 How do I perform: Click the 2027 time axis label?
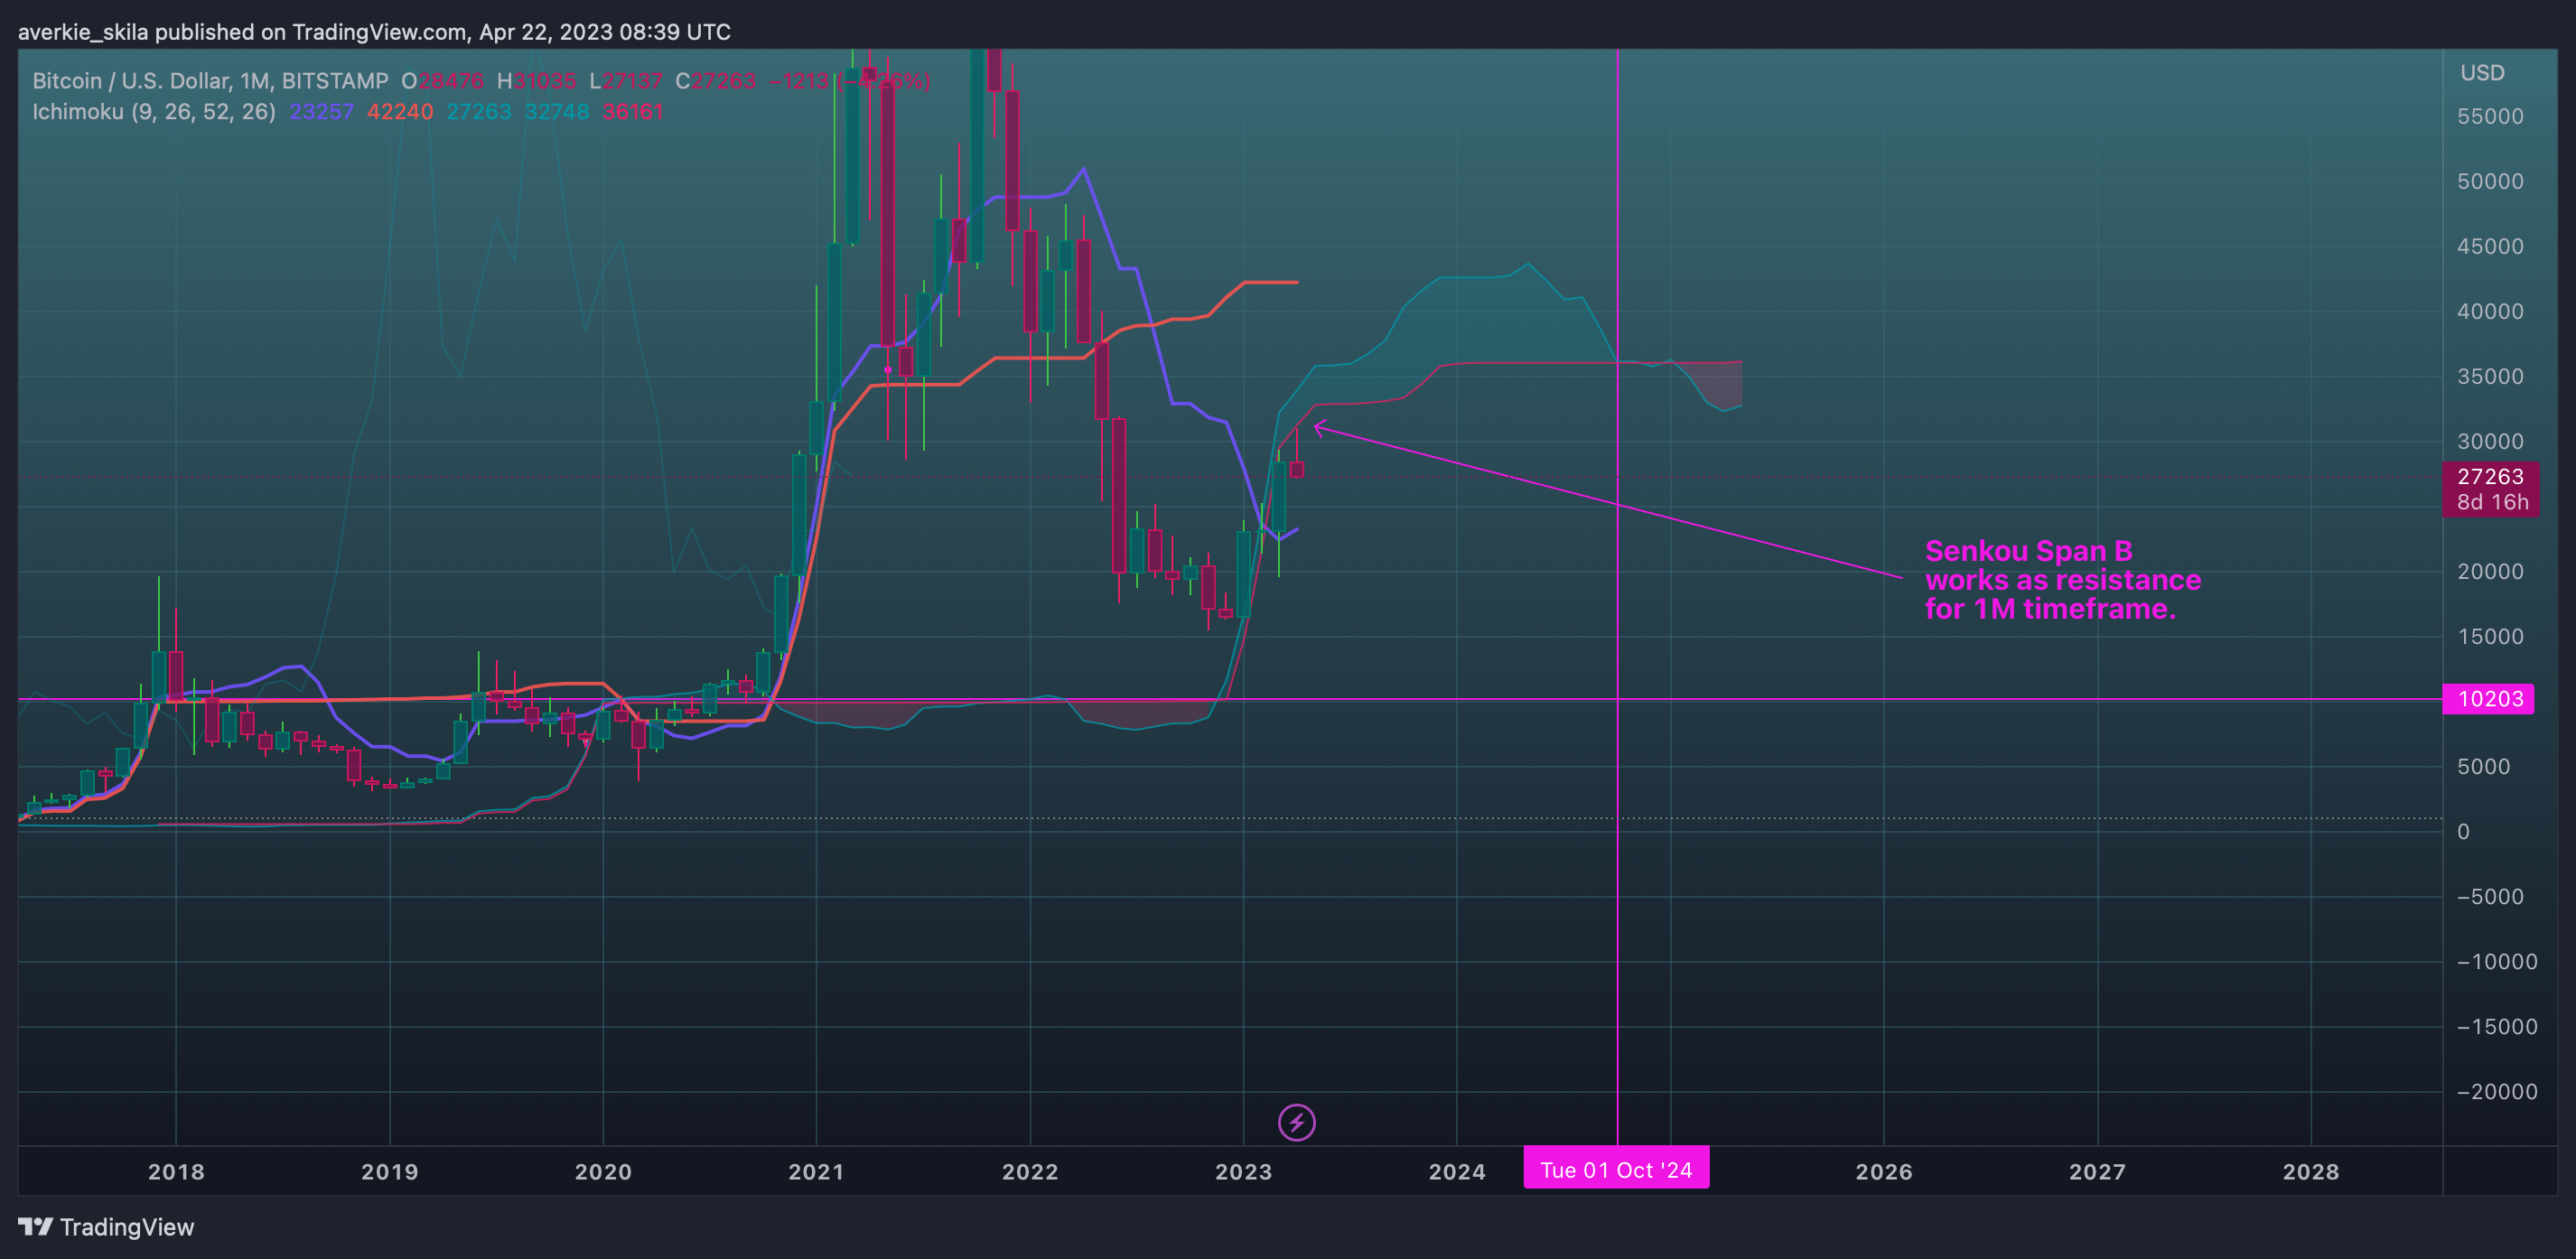click(2097, 1172)
